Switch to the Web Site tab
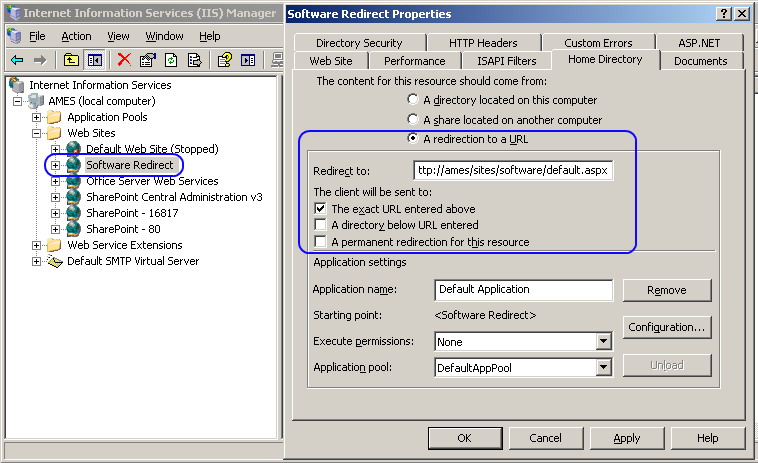This screenshot has width=758, height=463. (331, 61)
